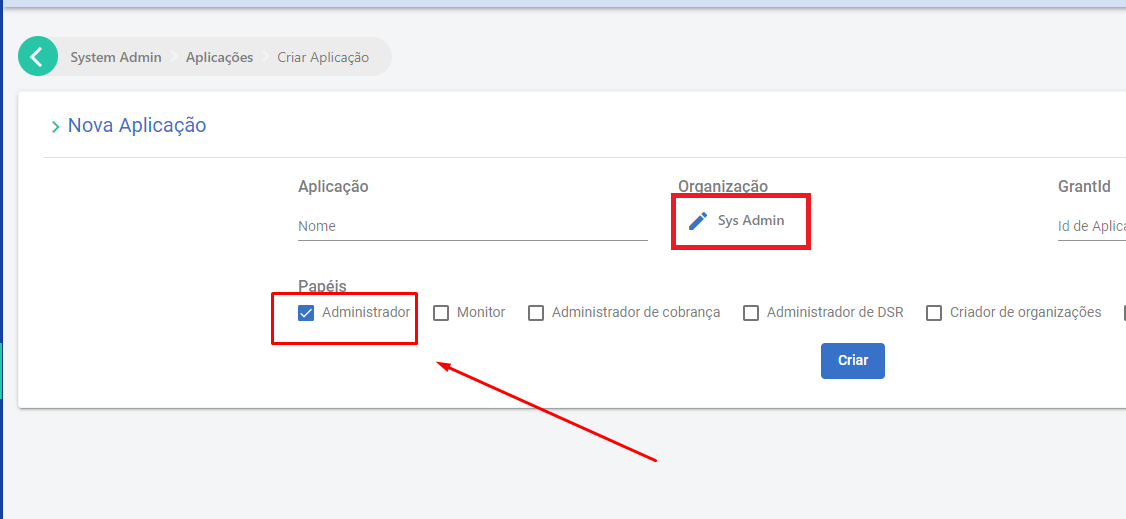This screenshot has width=1126, height=519.
Task: Enable the Monitor role checkbox
Action: 441,313
